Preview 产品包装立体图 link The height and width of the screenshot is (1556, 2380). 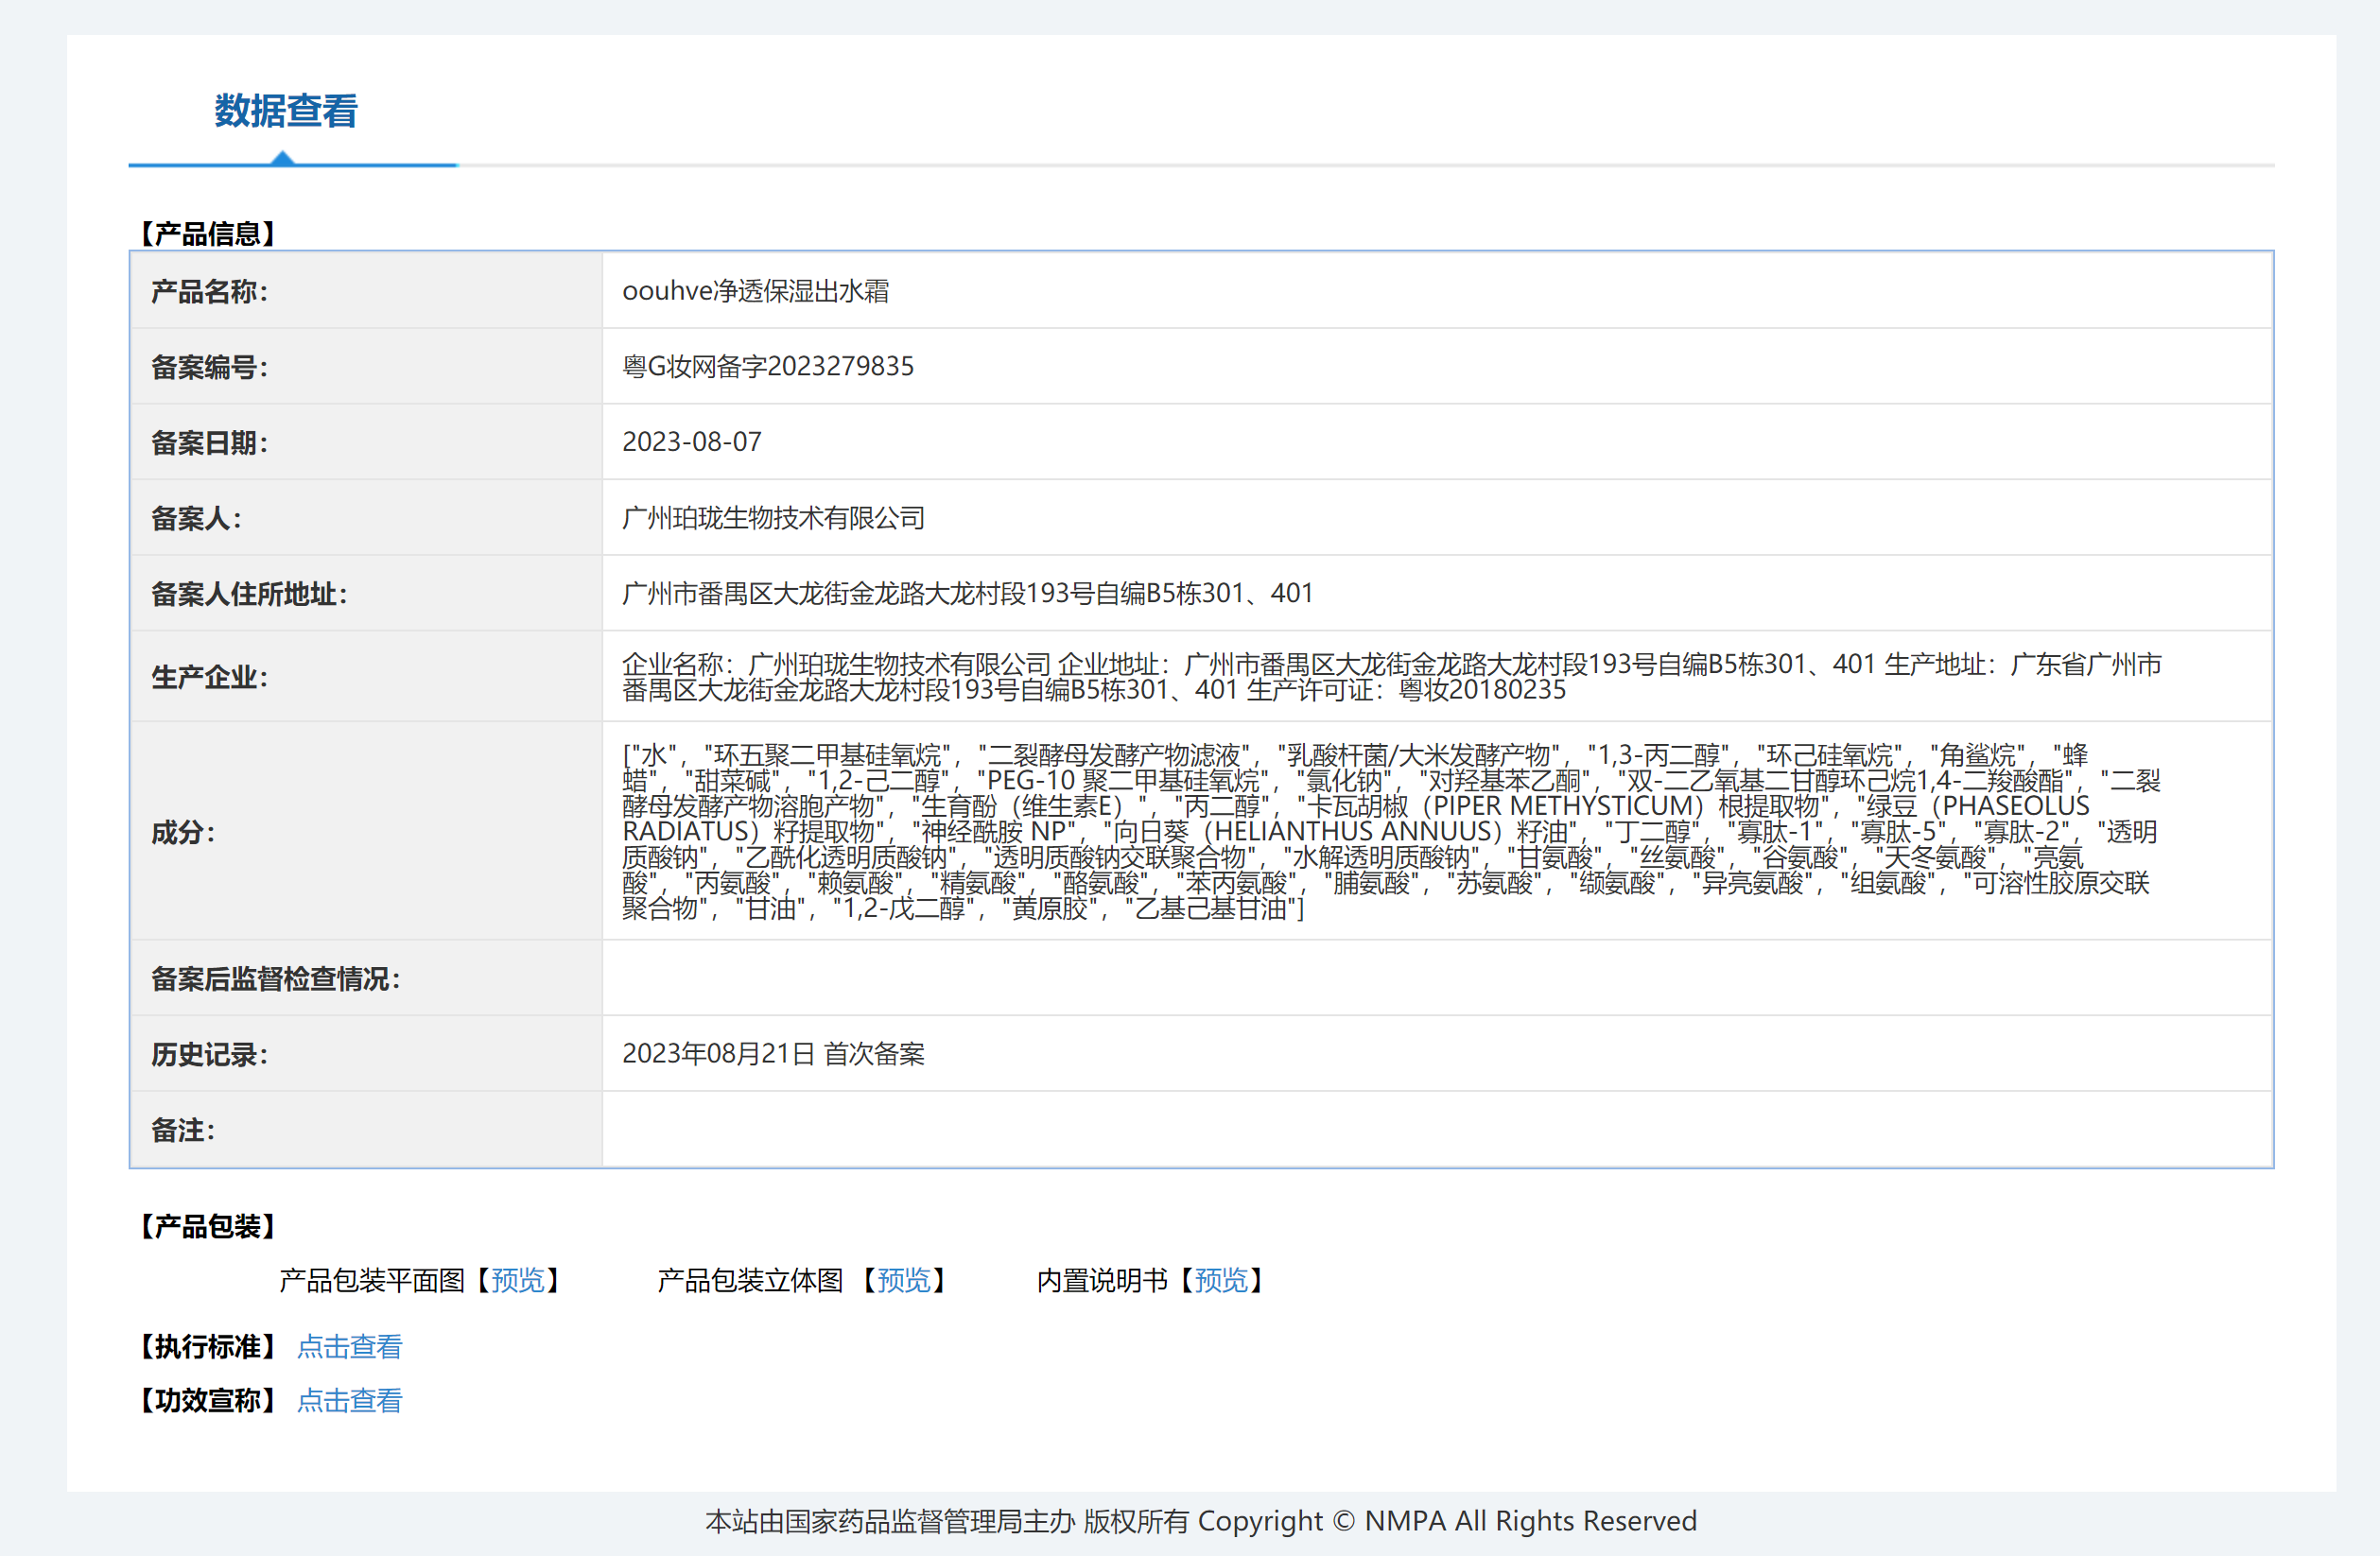pos(903,1280)
